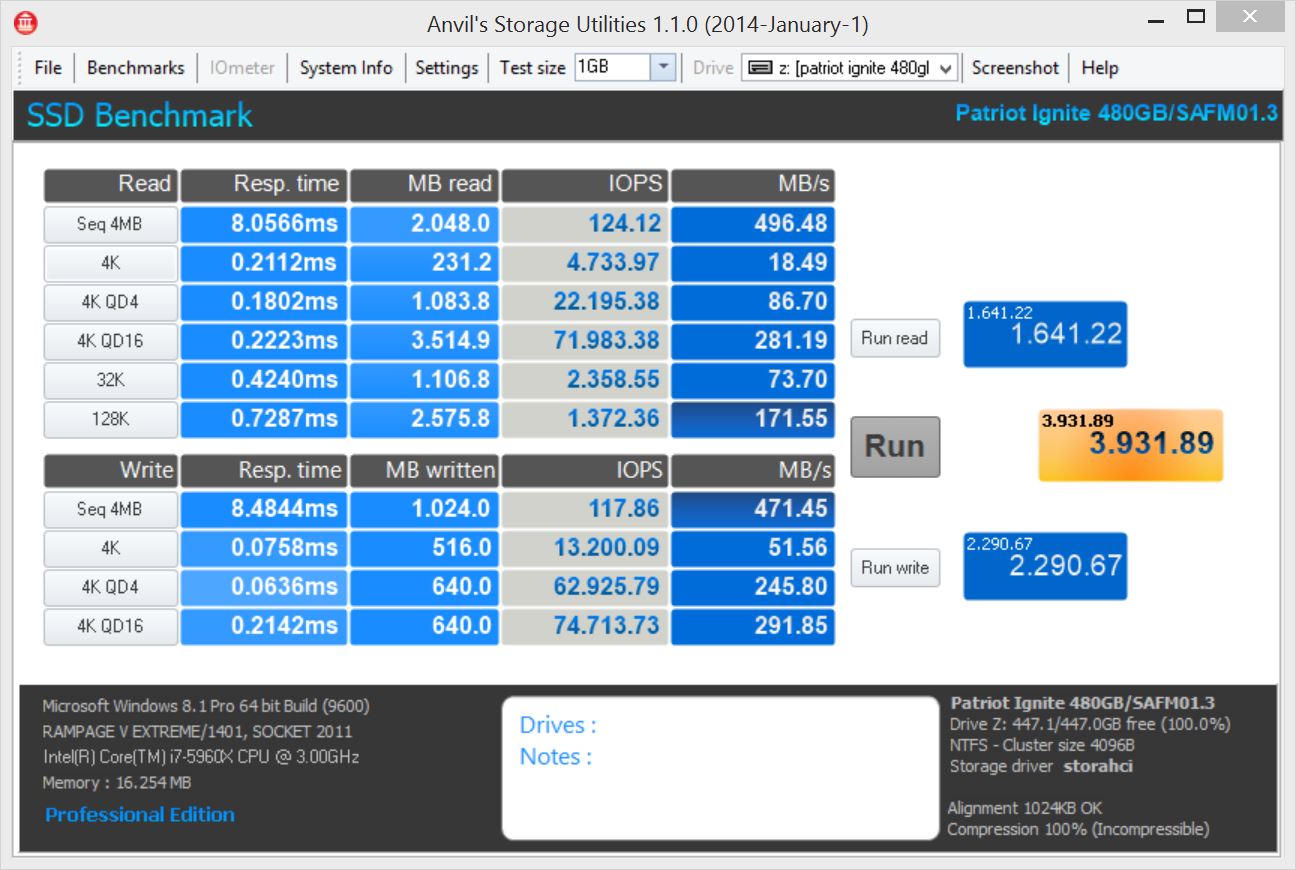
Task: Click the storahci storage driver text
Action: point(1098,767)
